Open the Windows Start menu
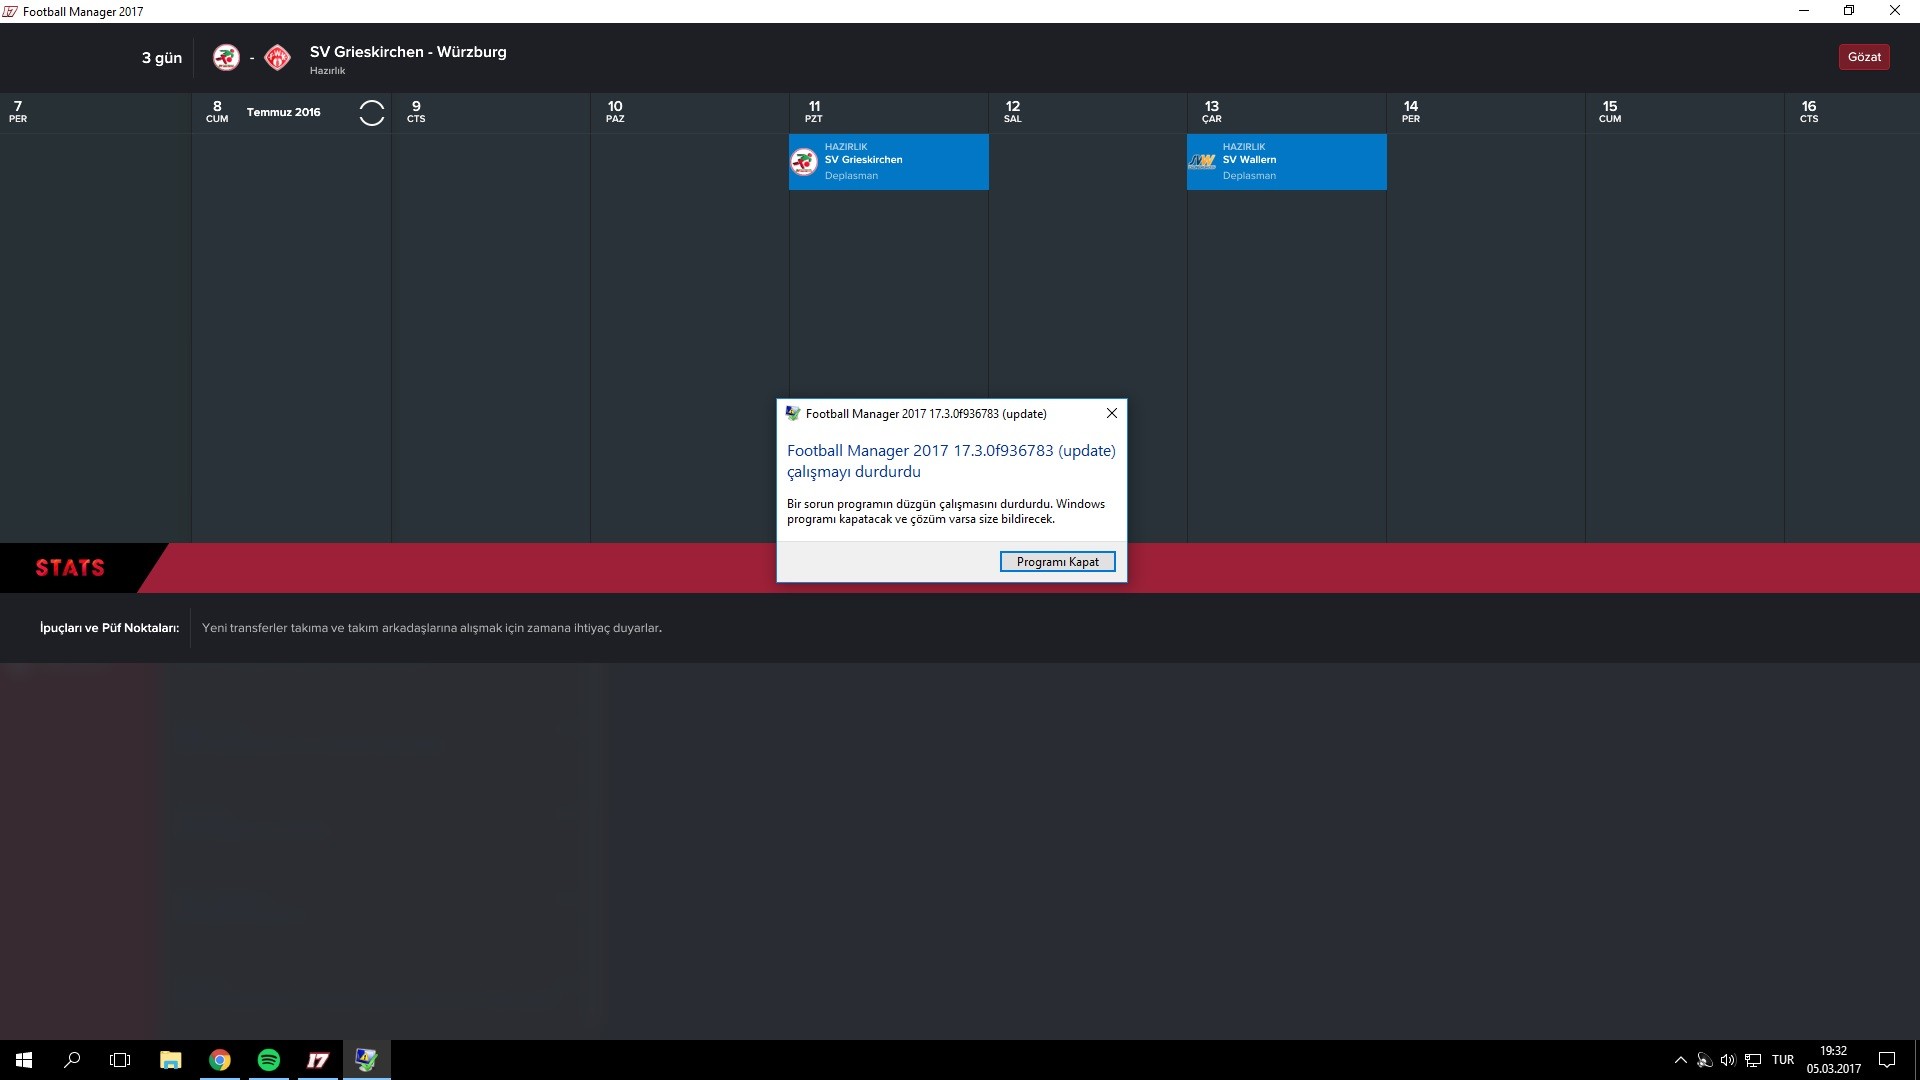The width and height of the screenshot is (1920, 1080). pos(24,1060)
